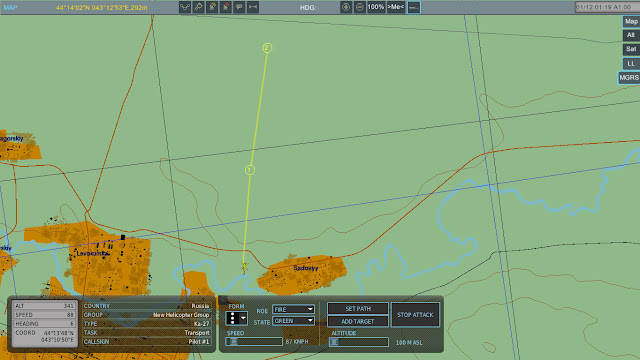Switch to the Sat map view

pos(631,49)
